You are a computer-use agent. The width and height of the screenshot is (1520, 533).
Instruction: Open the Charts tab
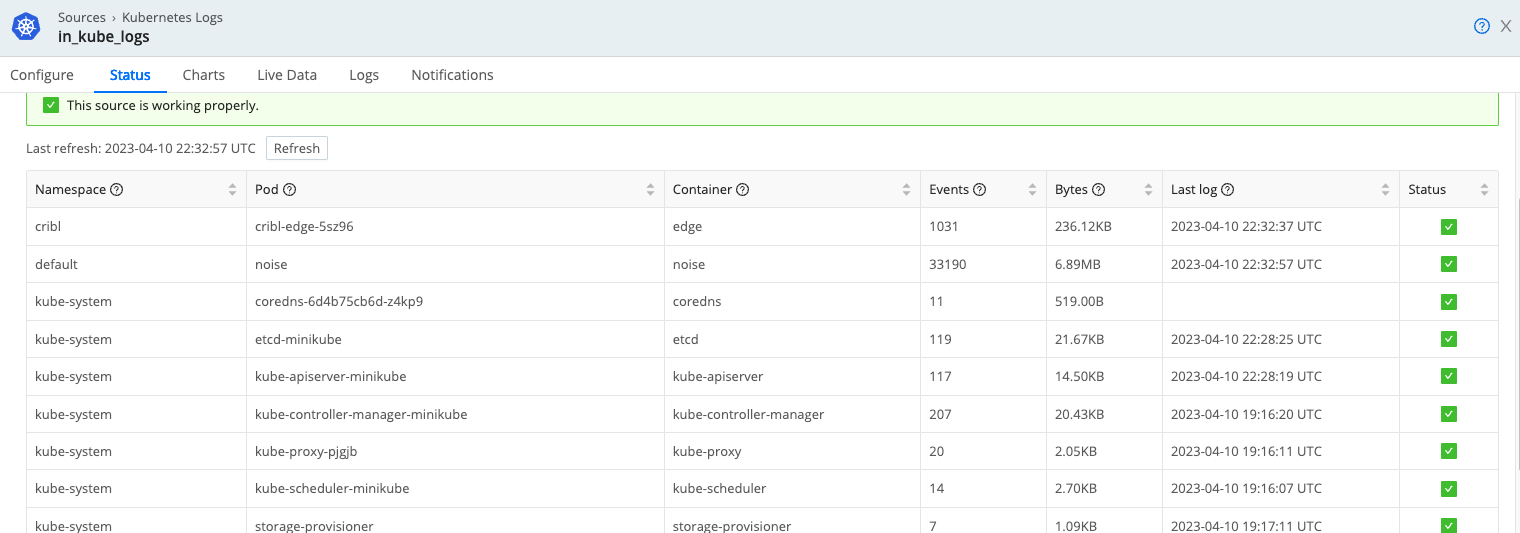click(x=204, y=75)
